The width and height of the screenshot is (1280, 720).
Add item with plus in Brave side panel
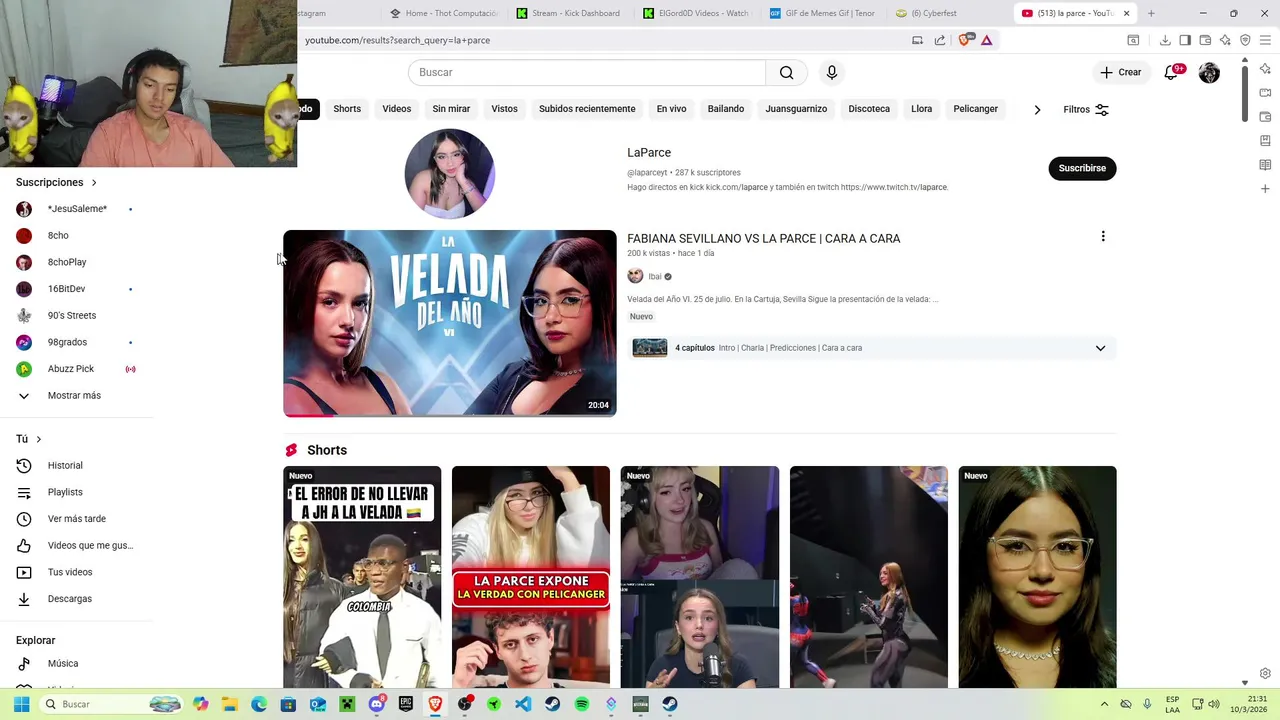1265,189
